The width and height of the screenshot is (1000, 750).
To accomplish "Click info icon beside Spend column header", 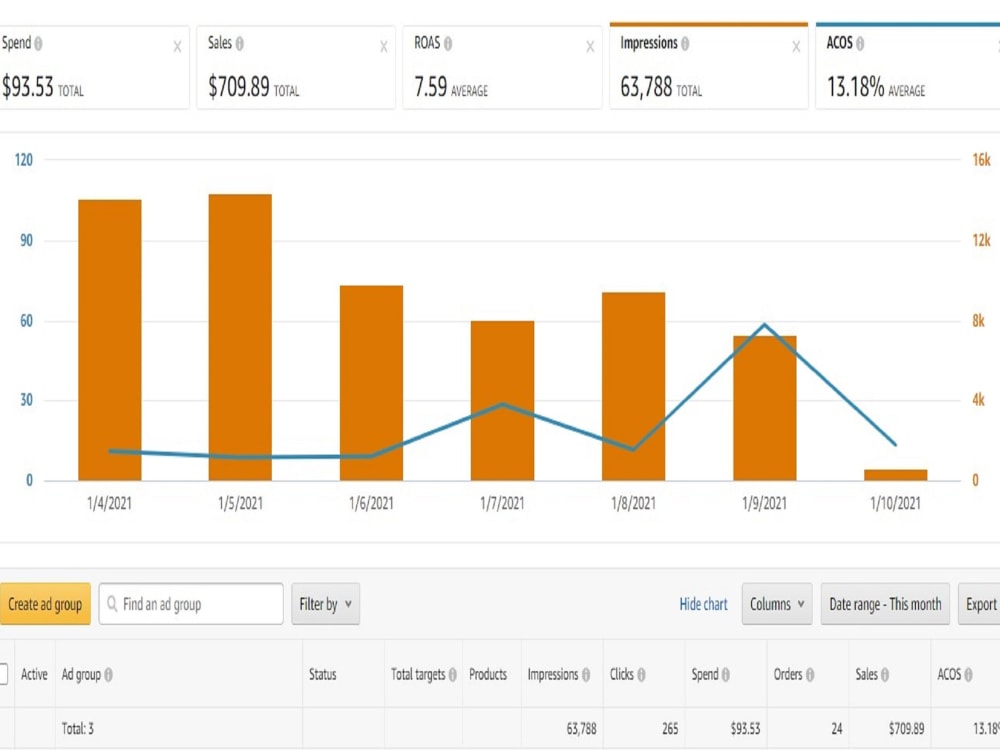I will pos(725,674).
